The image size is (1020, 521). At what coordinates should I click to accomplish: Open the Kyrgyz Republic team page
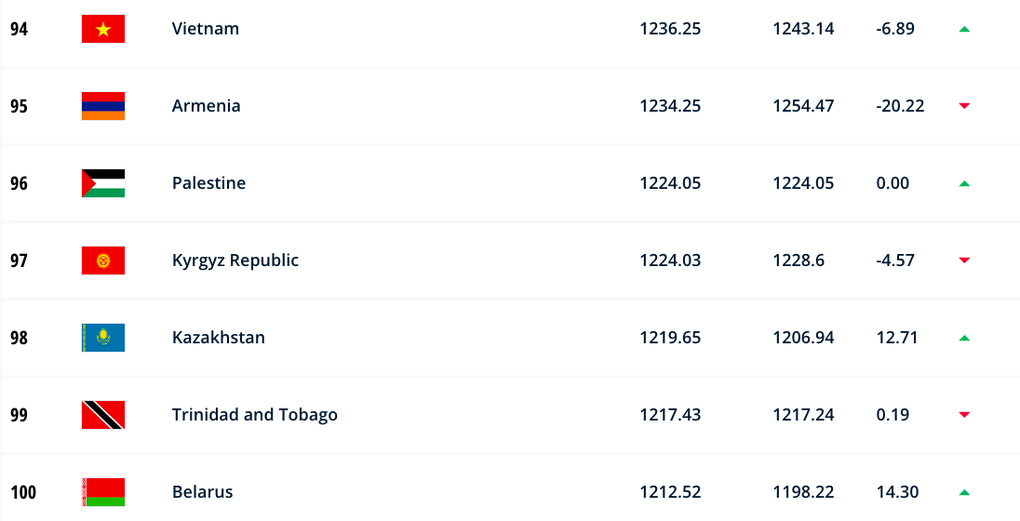click(235, 261)
